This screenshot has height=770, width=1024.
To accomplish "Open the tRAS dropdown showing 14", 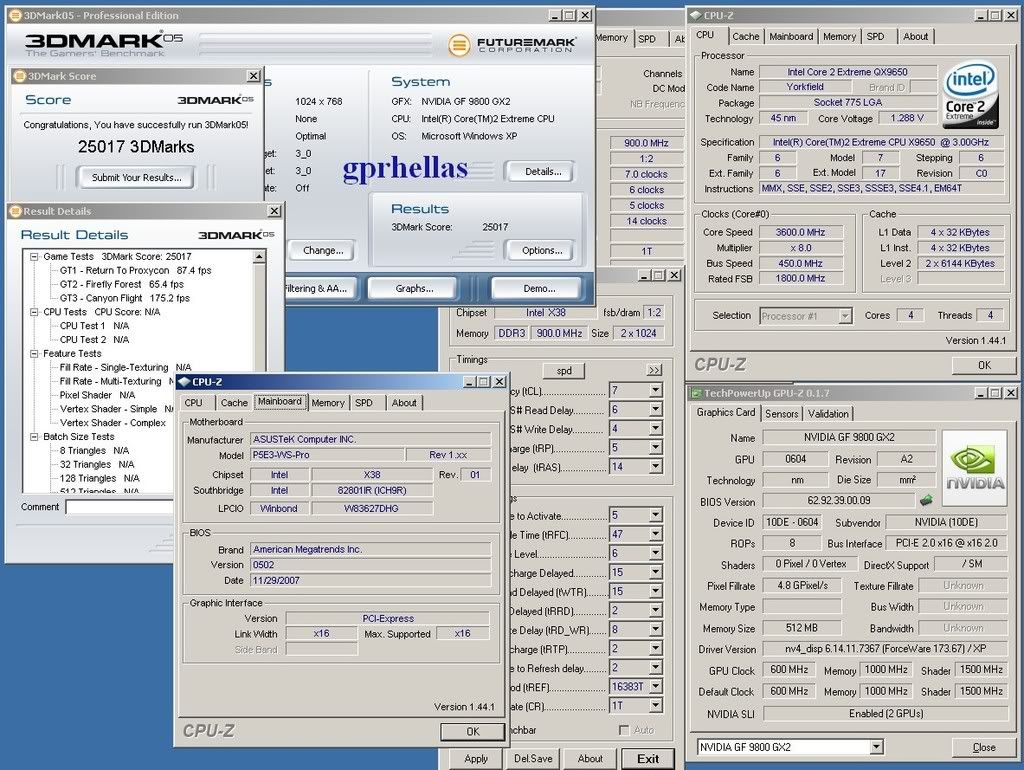I will click(655, 466).
